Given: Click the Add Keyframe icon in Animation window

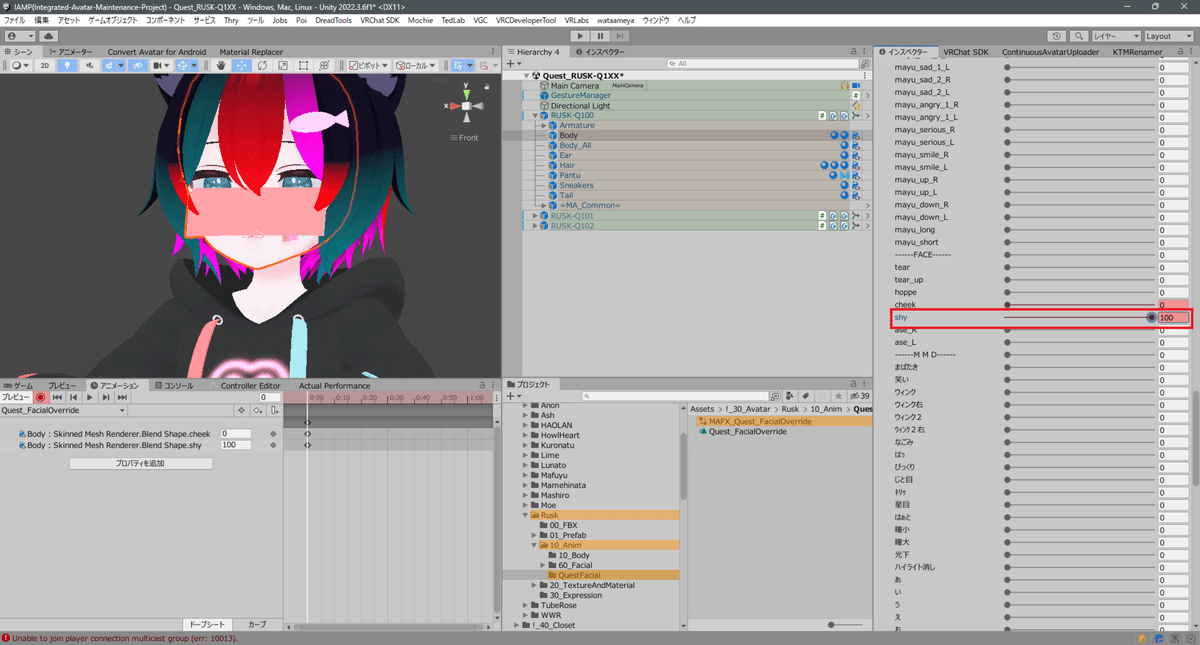Looking at the screenshot, I should [257, 410].
